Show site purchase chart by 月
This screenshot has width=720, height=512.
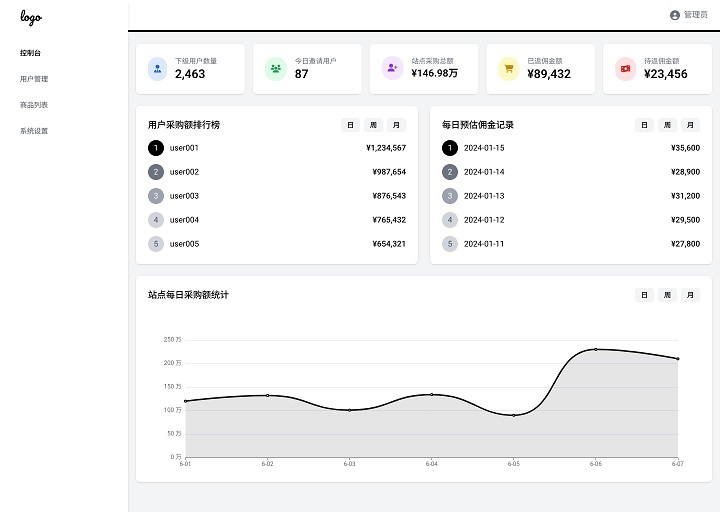(x=690, y=295)
